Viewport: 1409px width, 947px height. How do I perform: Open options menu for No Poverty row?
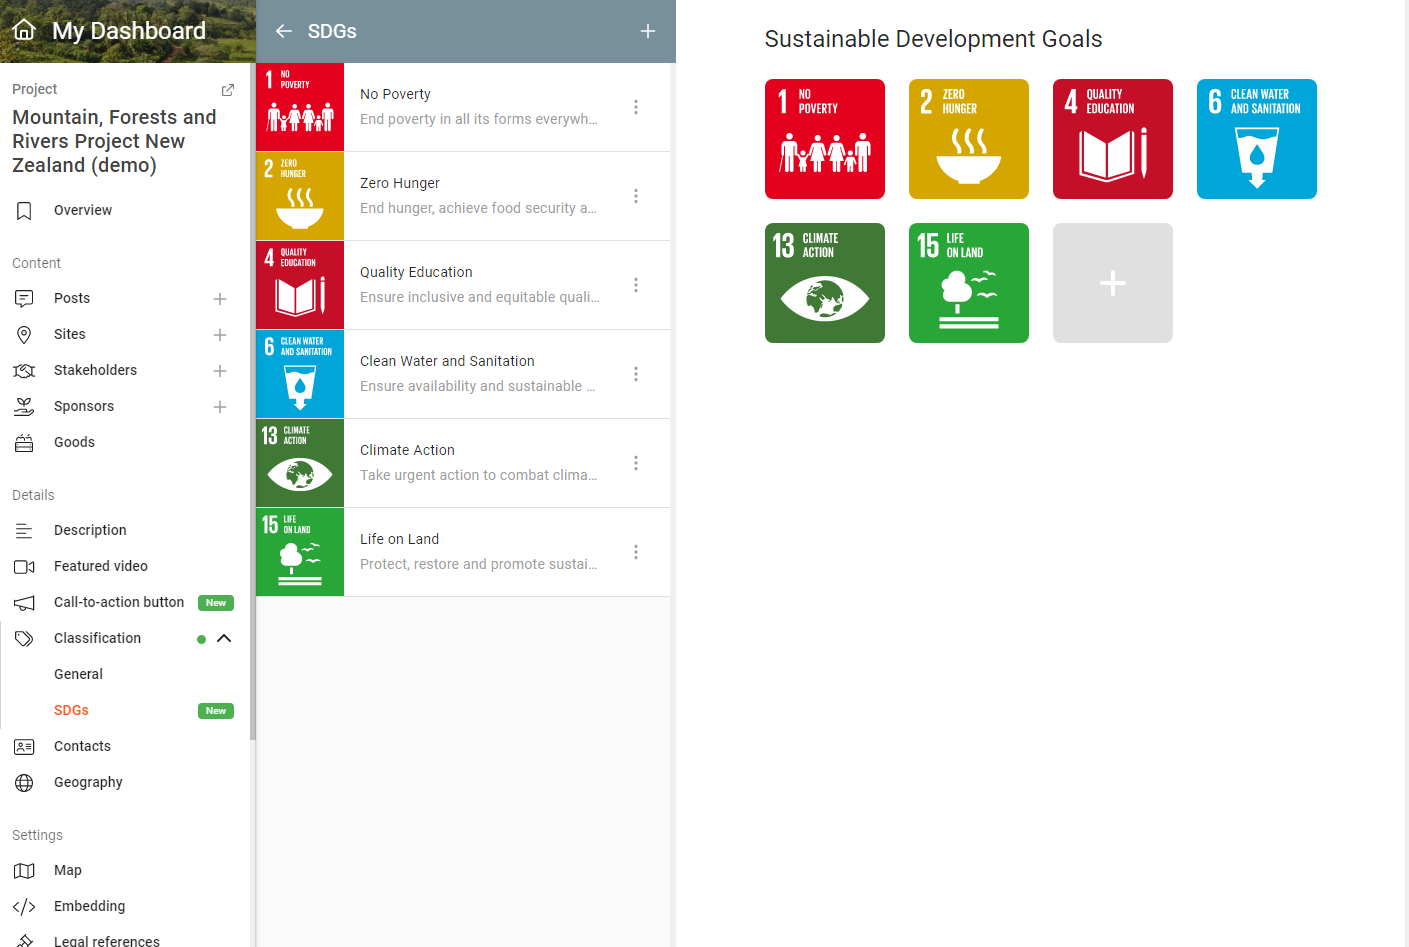pos(636,107)
